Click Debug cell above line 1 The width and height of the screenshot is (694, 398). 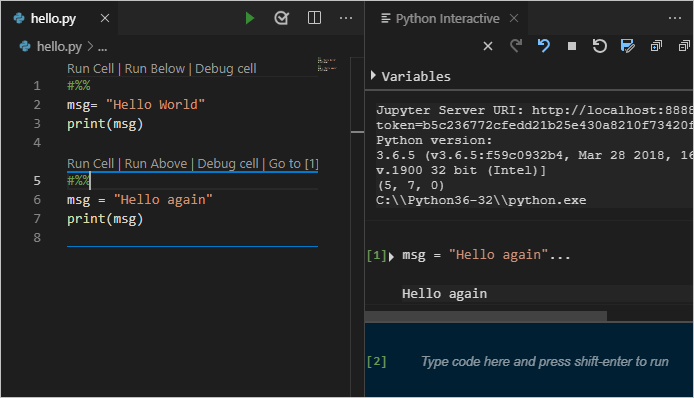pyautogui.click(x=226, y=69)
